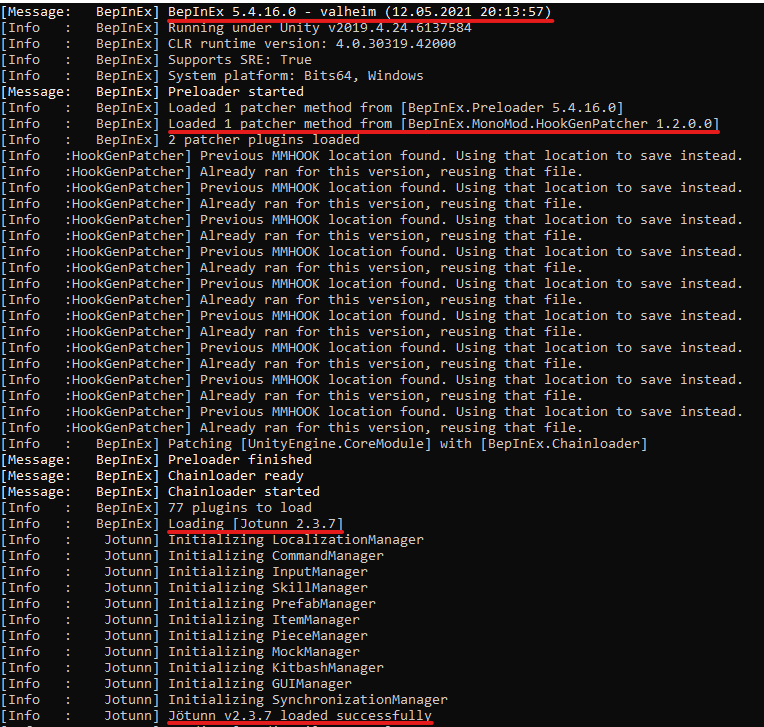The image size is (764, 727).
Task: Click the 'Loading [Jotunn 2.3.7]' line
Action: (x=256, y=524)
